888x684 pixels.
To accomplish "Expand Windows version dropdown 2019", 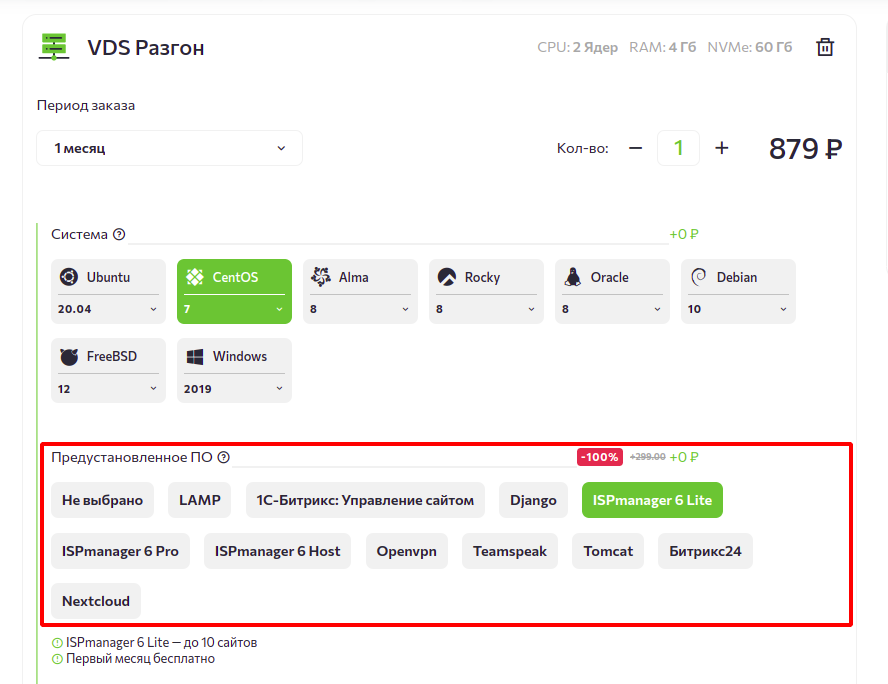I will 234,389.
